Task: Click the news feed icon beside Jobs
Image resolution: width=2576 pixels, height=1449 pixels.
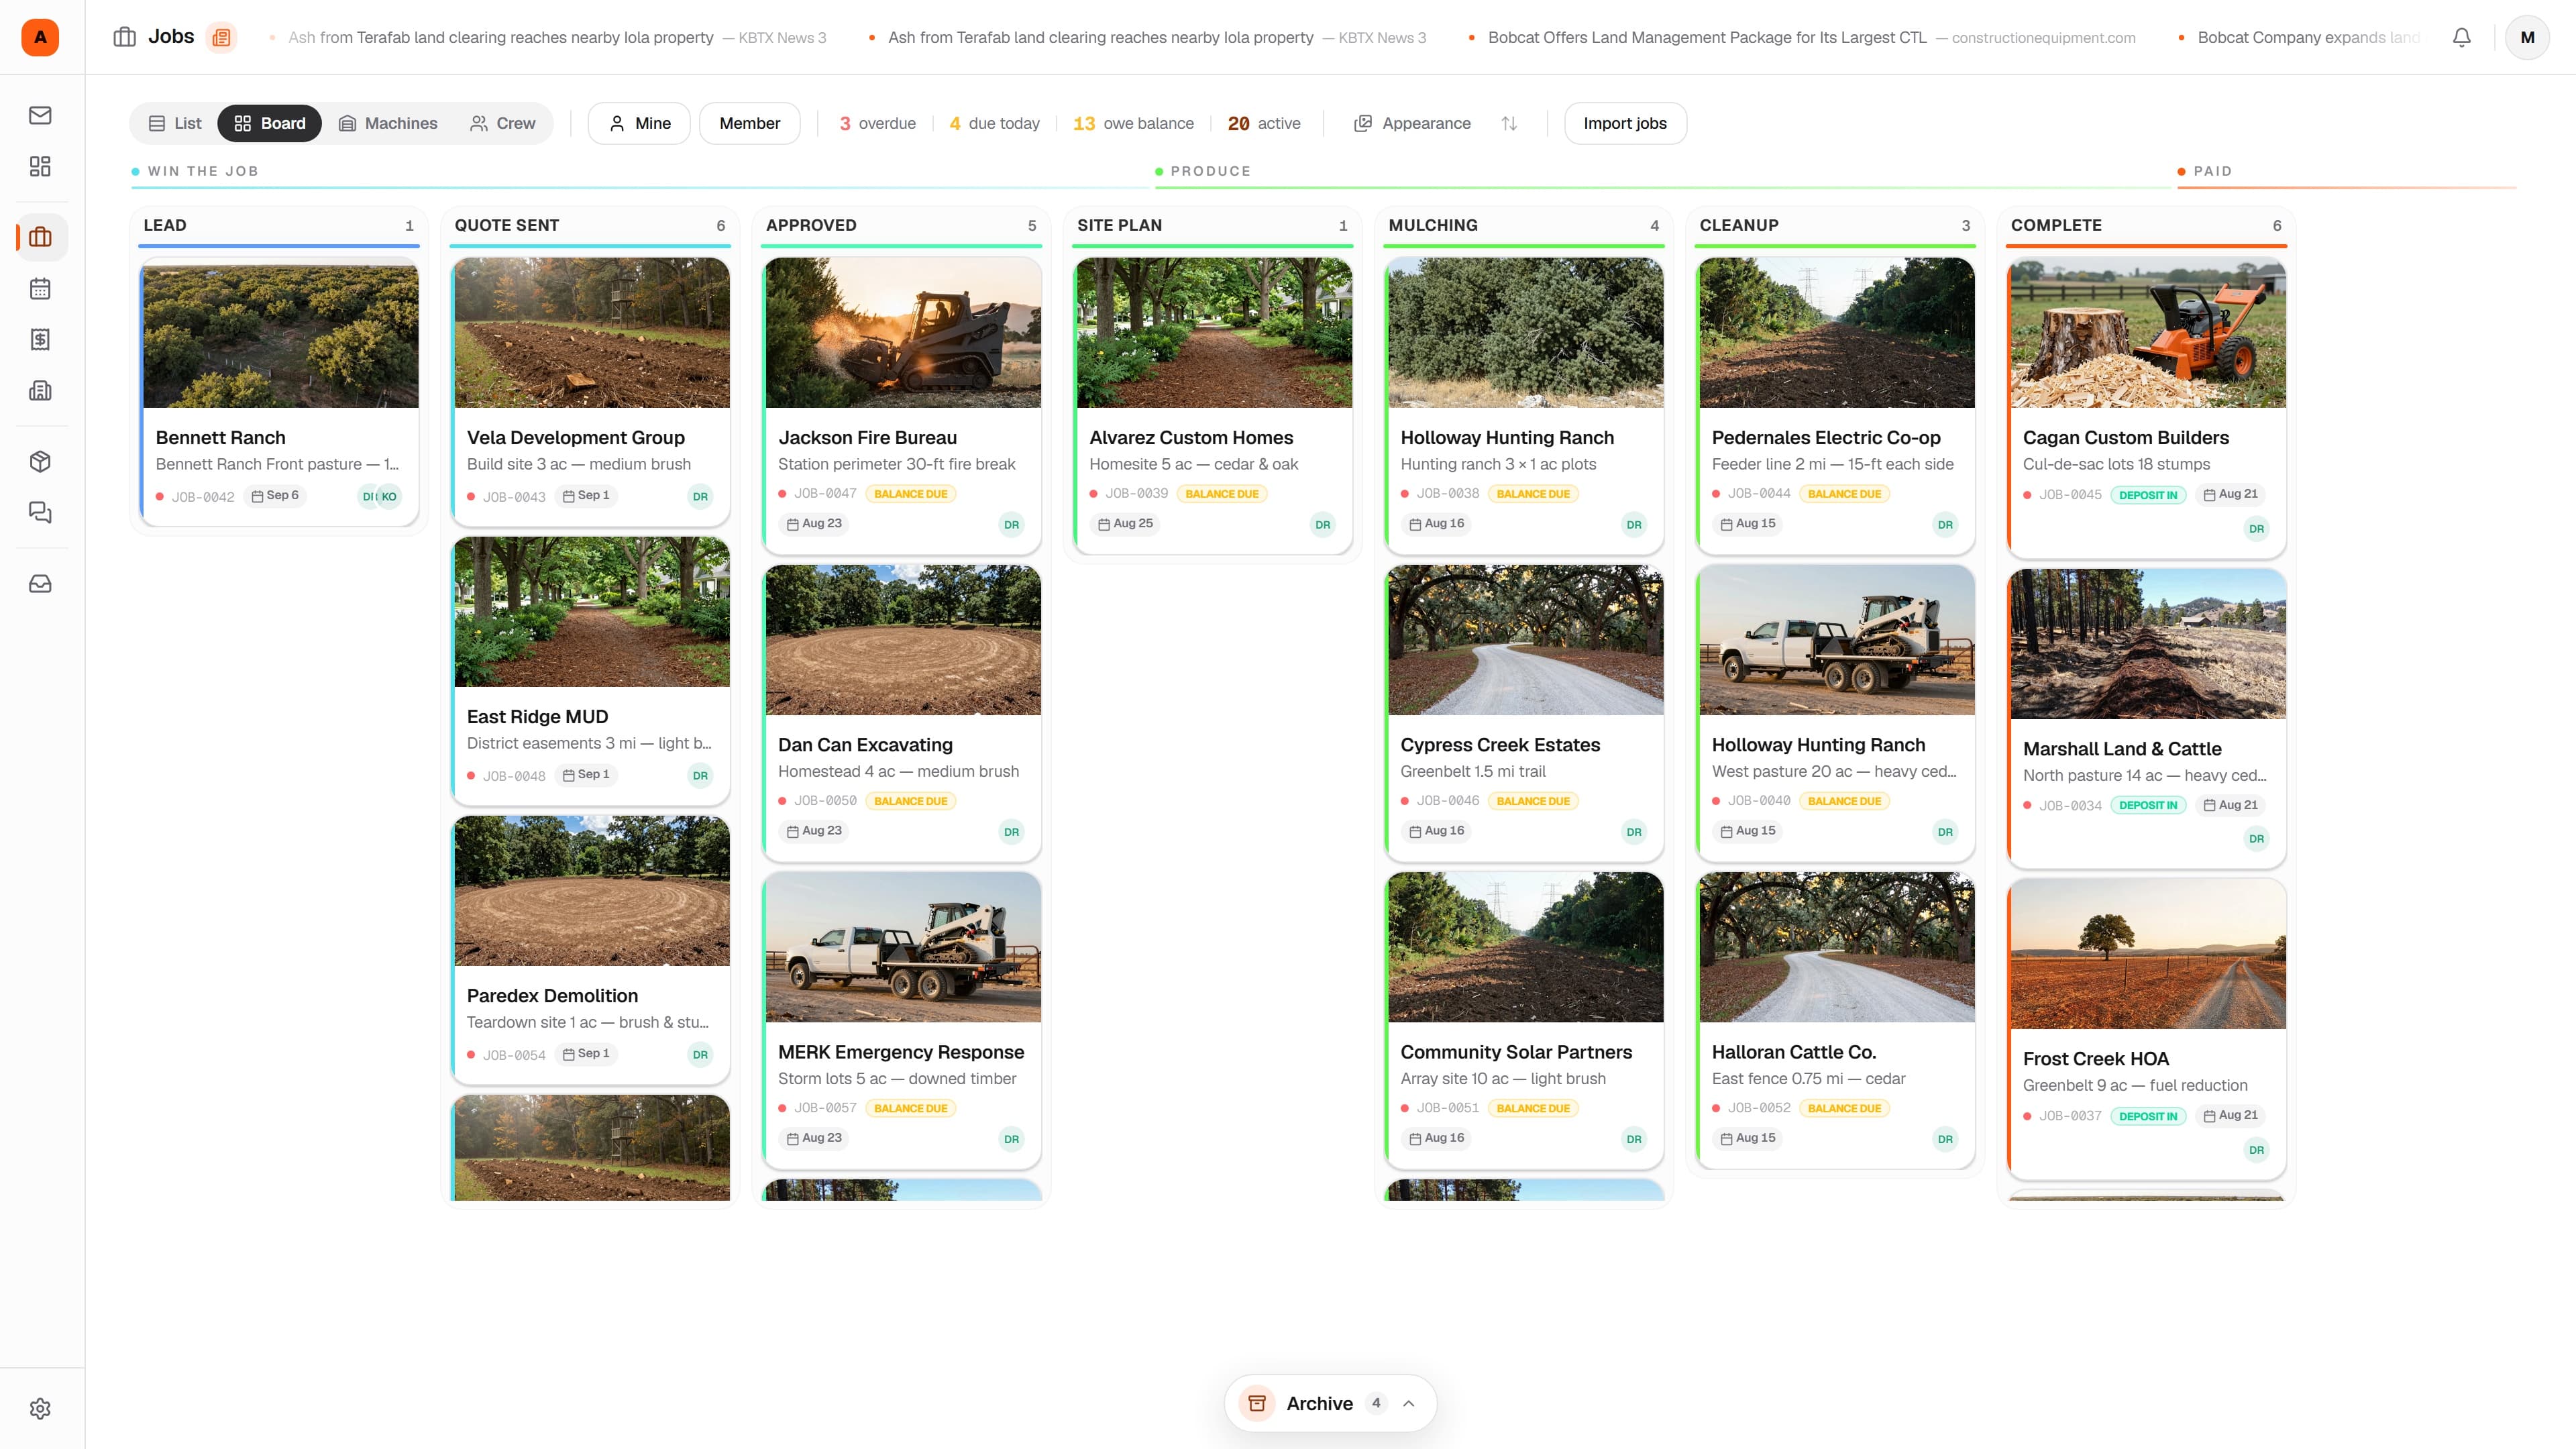Action: pos(221,37)
